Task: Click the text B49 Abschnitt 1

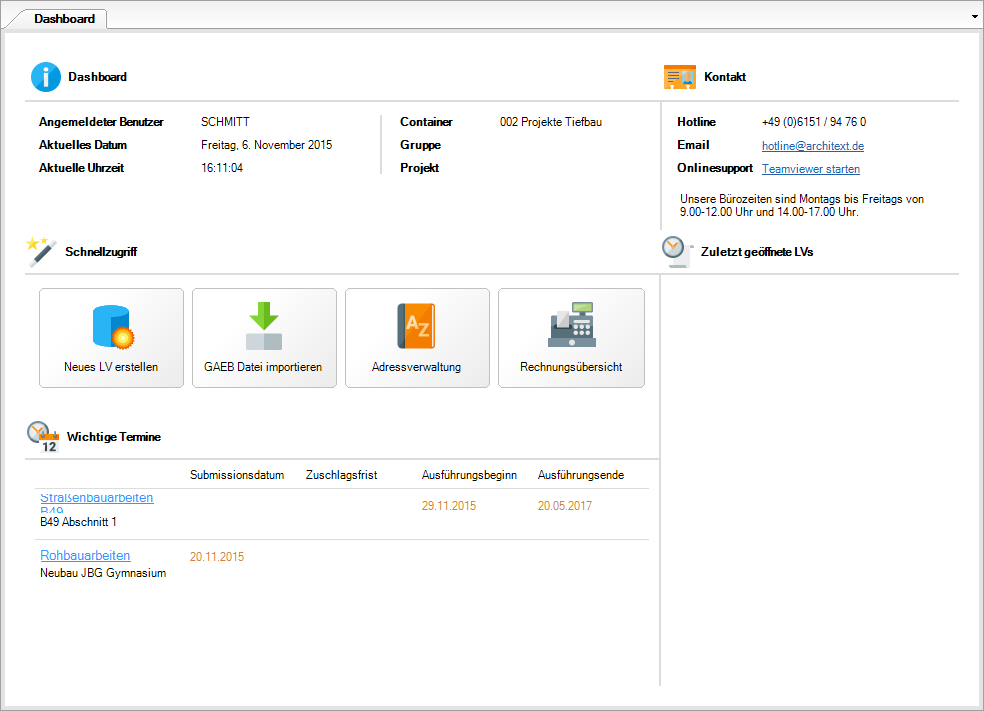Action: [x=78, y=522]
